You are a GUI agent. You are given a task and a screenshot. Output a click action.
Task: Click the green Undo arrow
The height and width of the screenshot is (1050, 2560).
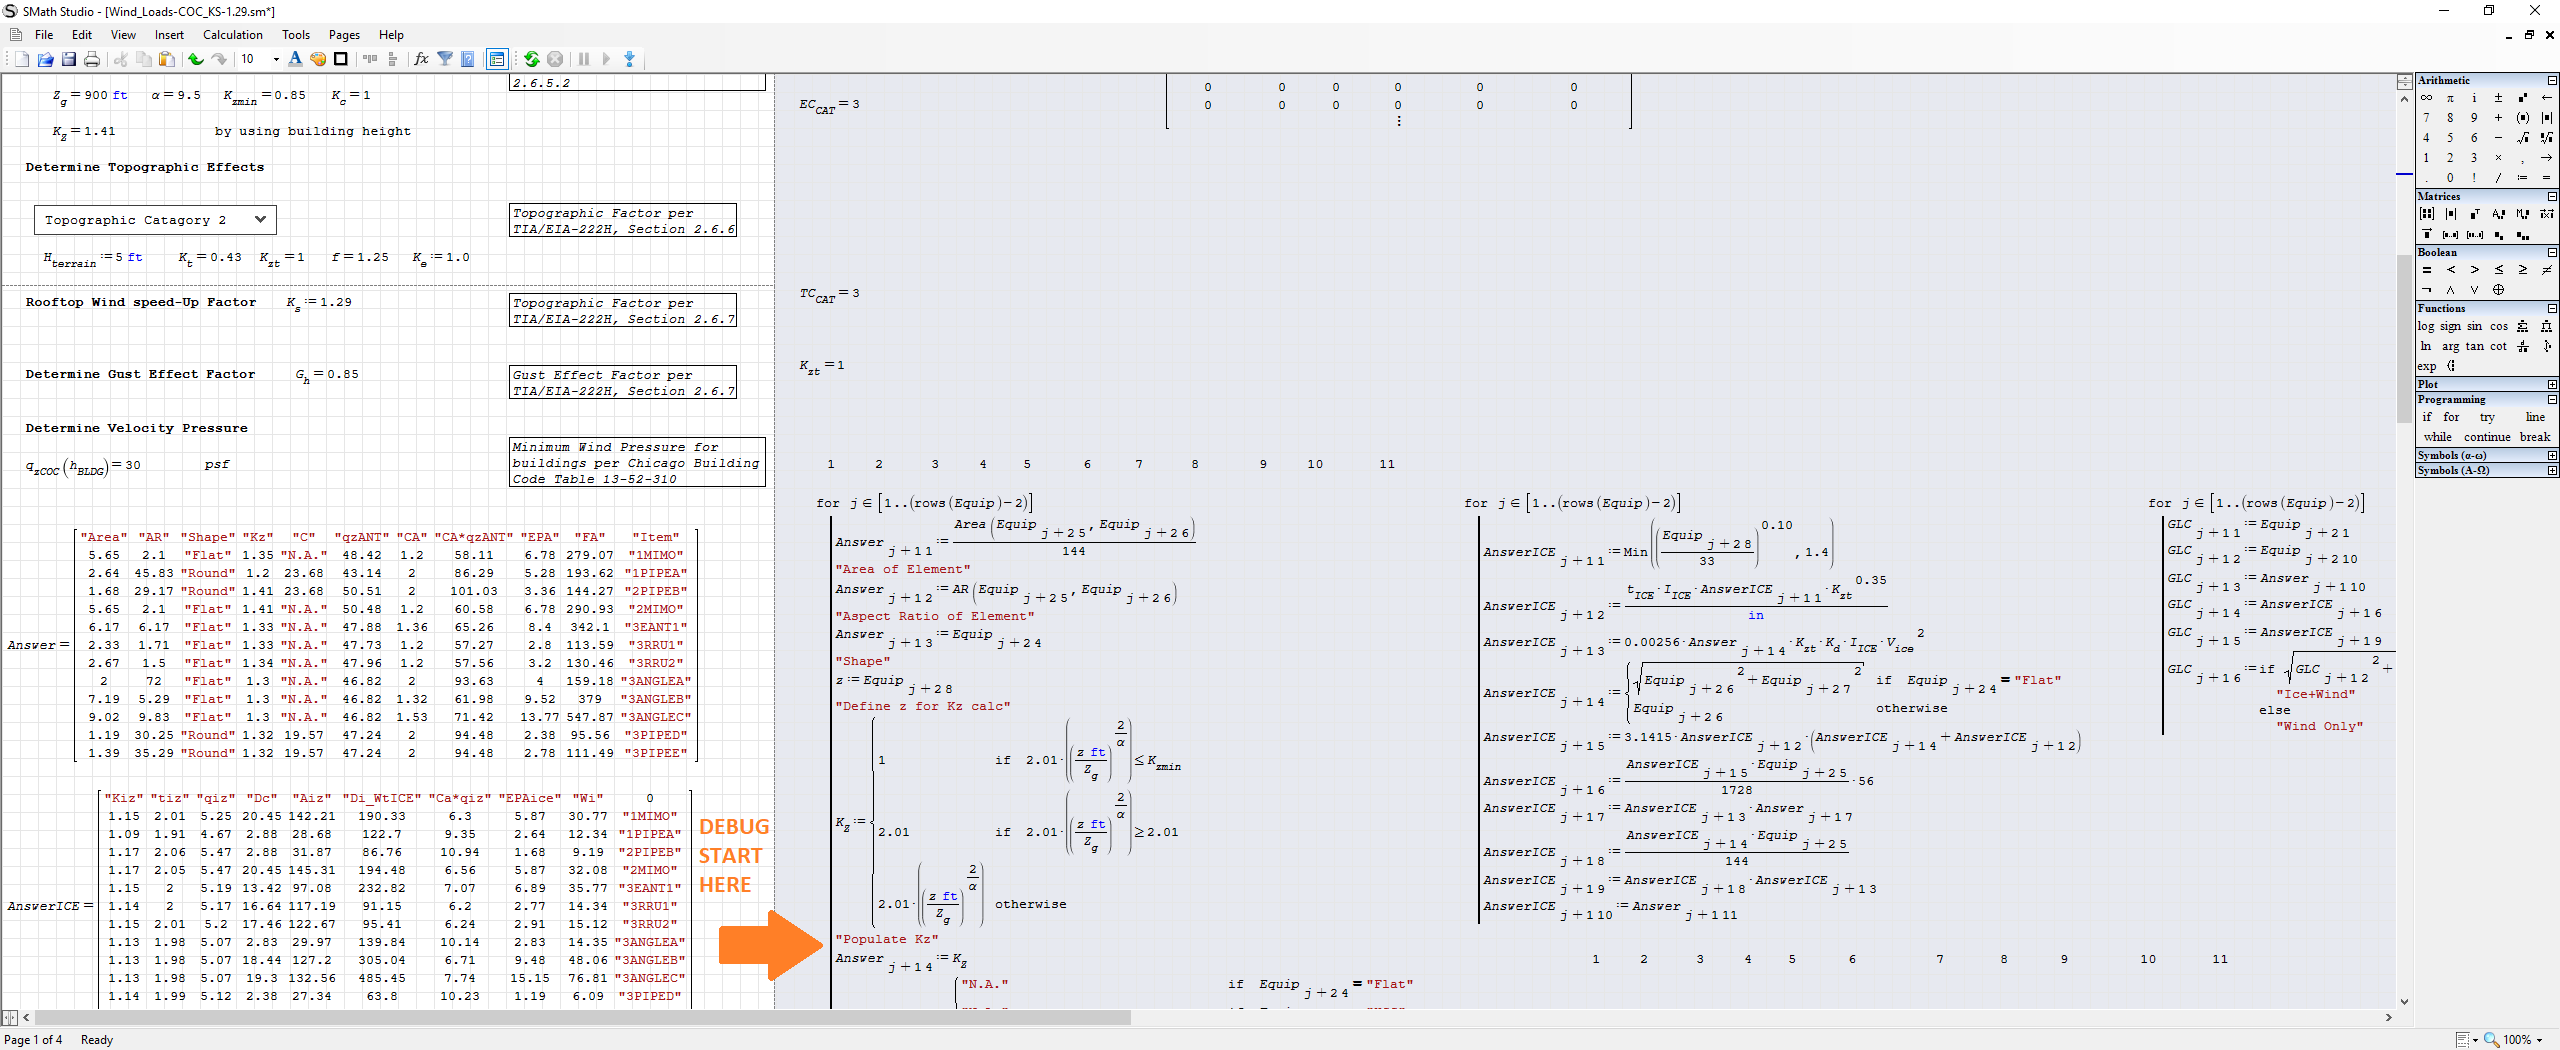[196, 60]
